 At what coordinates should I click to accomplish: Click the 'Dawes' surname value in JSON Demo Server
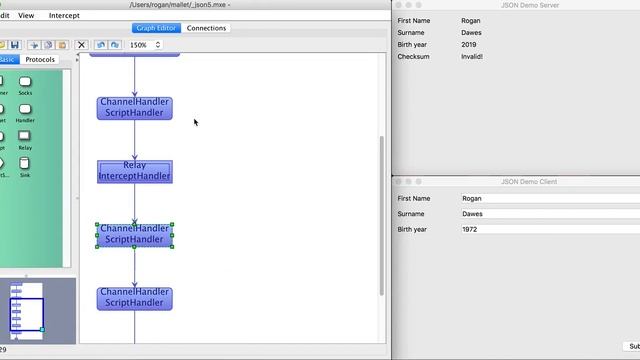pyautogui.click(x=471, y=33)
